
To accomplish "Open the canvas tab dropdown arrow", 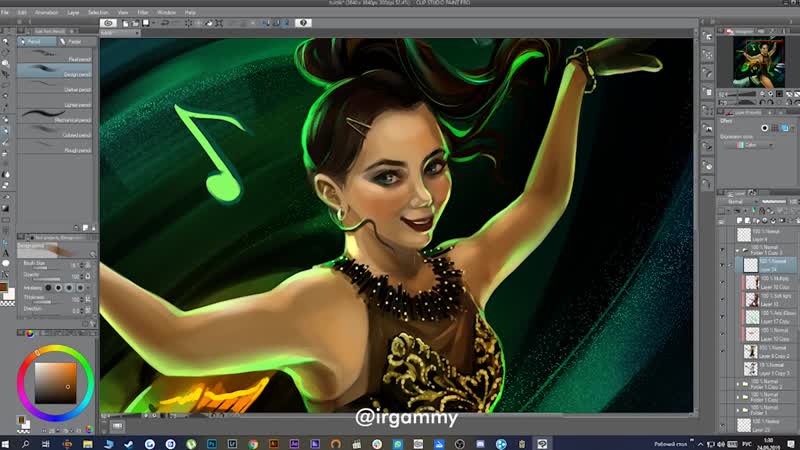I will (x=137, y=33).
